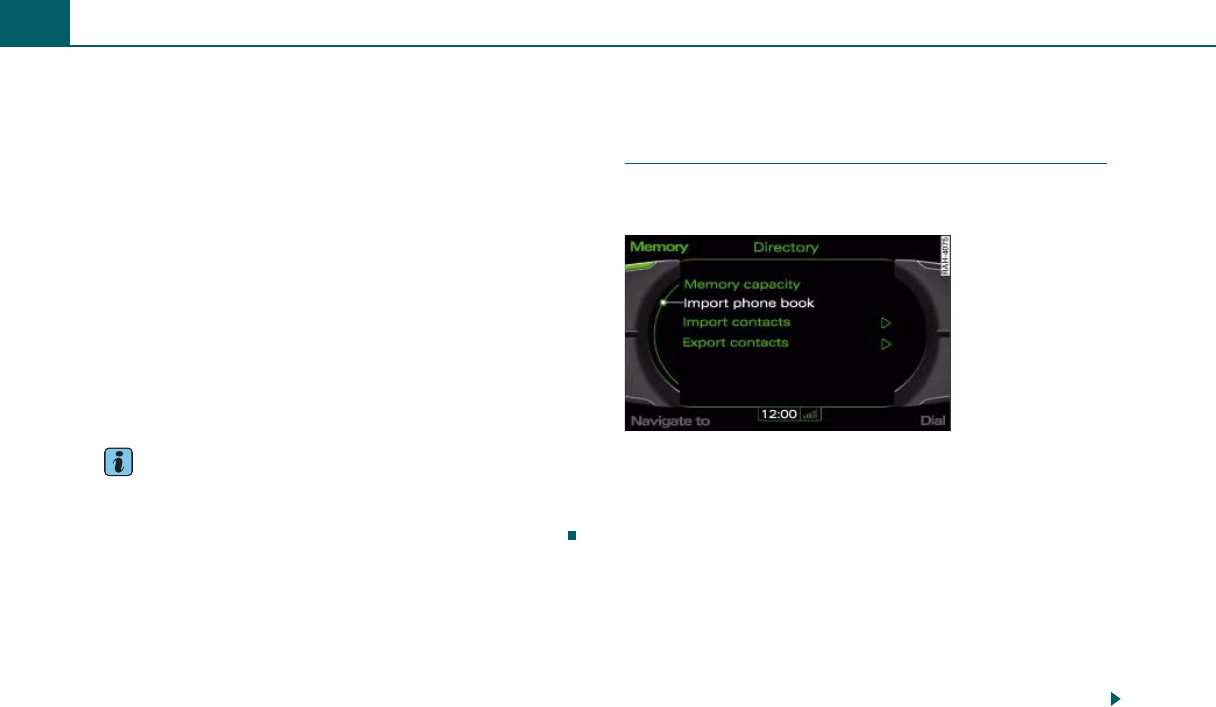Open Export contacts submenu
Image resolution: width=1216 pixels, height=707 pixels.
tap(735, 342)
